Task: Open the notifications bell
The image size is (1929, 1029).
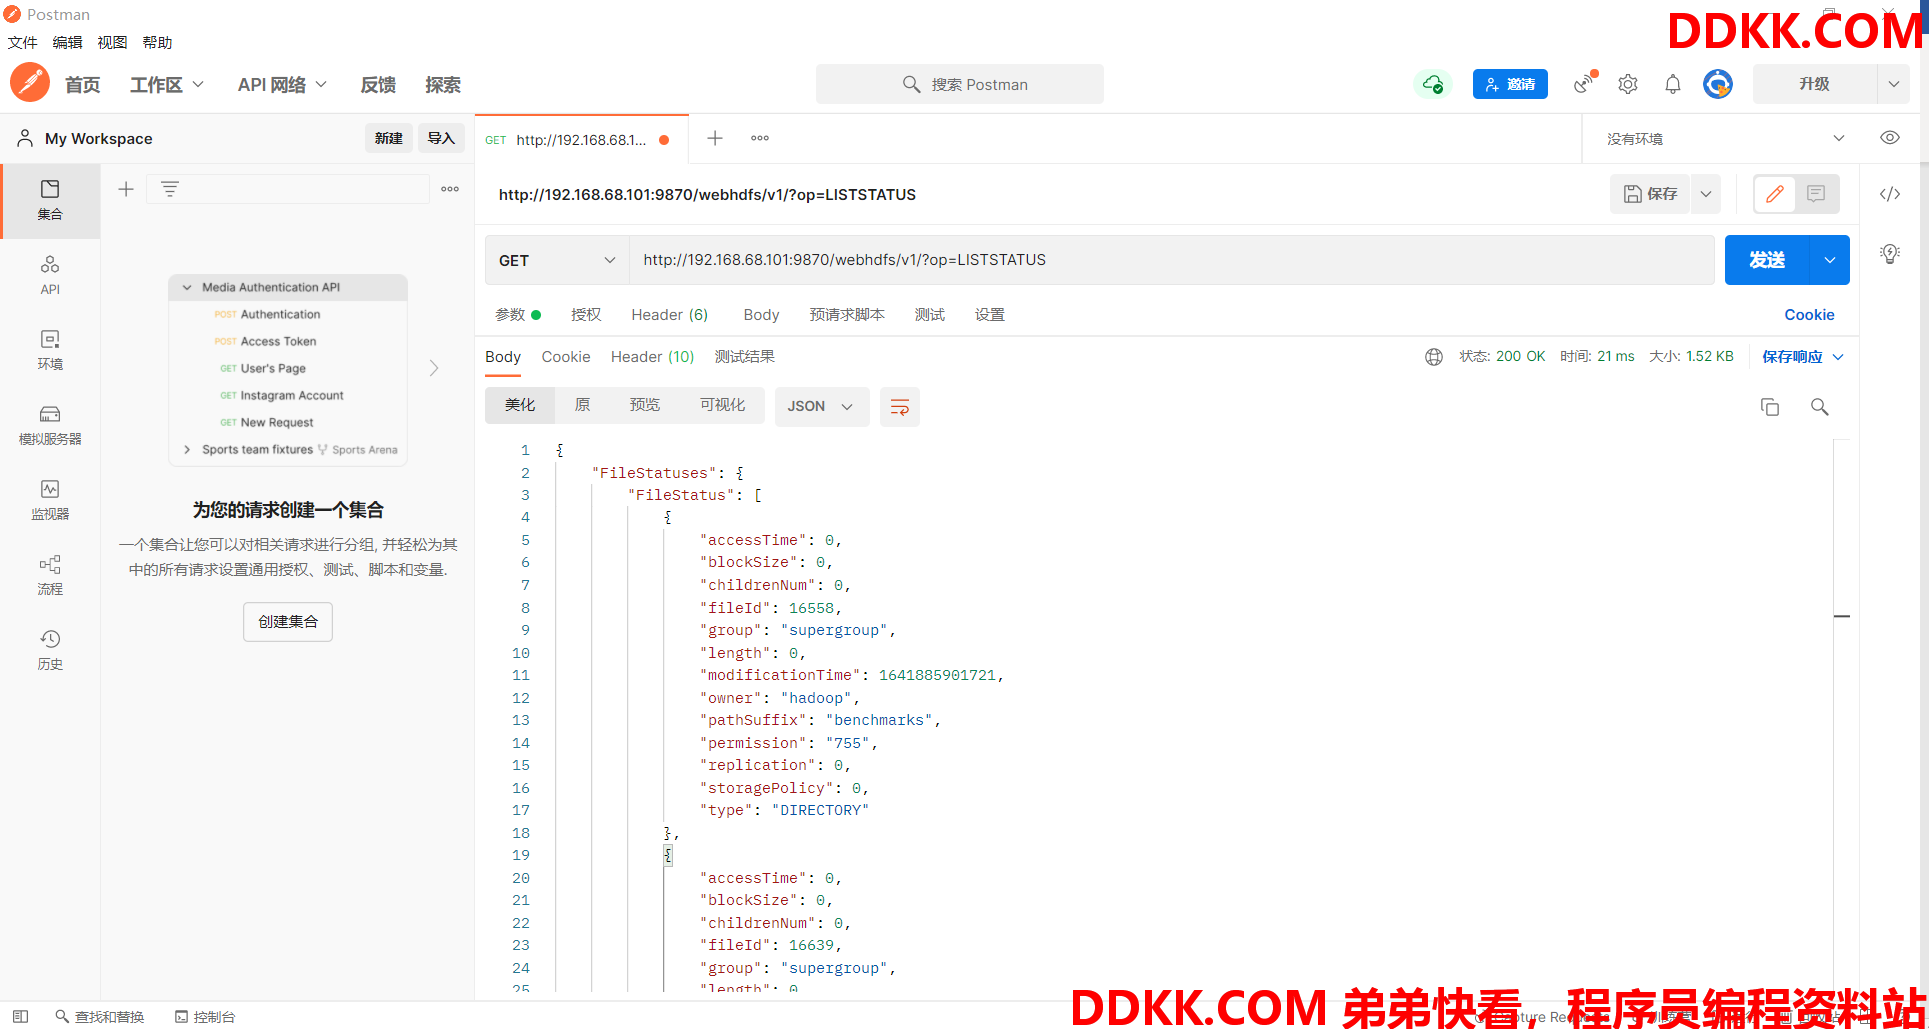Action: 1673,84
